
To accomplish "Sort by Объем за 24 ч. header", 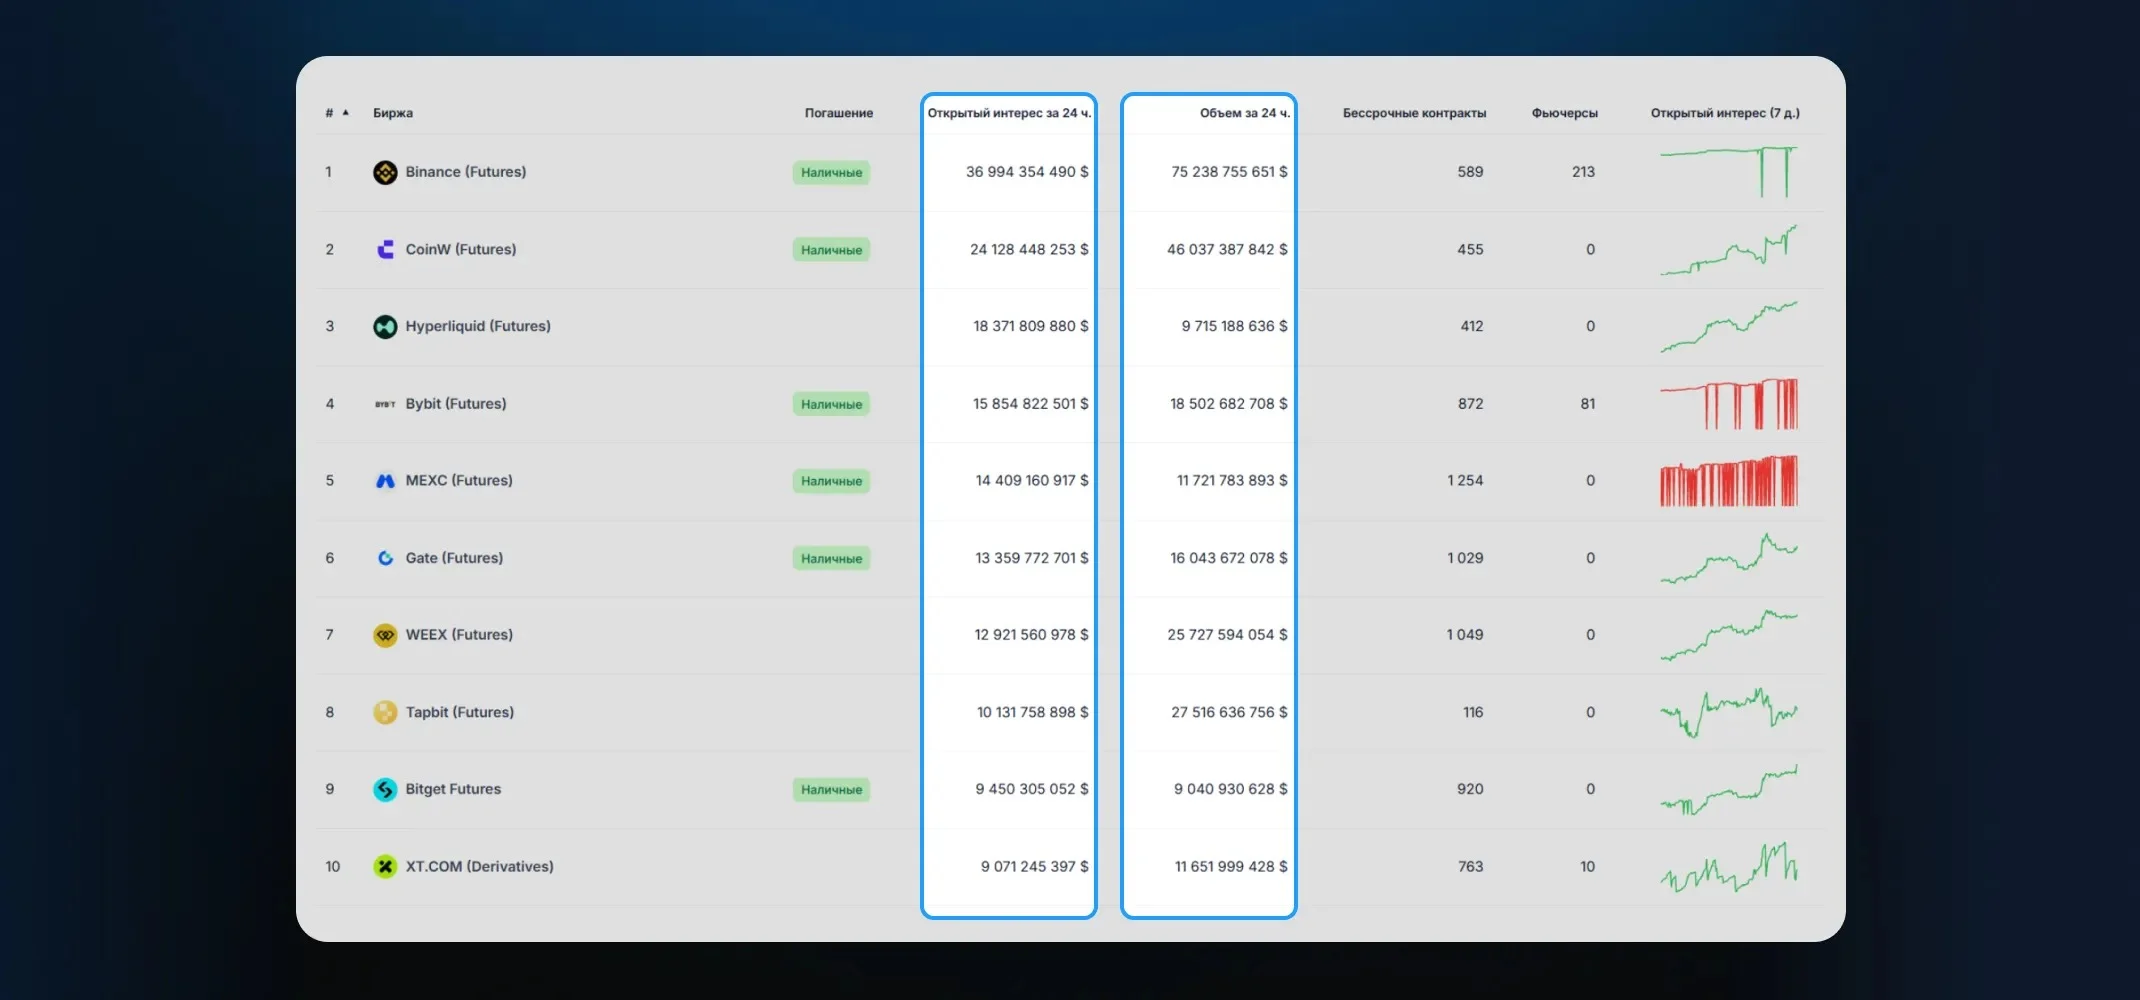I will (x=1245, y=113).
